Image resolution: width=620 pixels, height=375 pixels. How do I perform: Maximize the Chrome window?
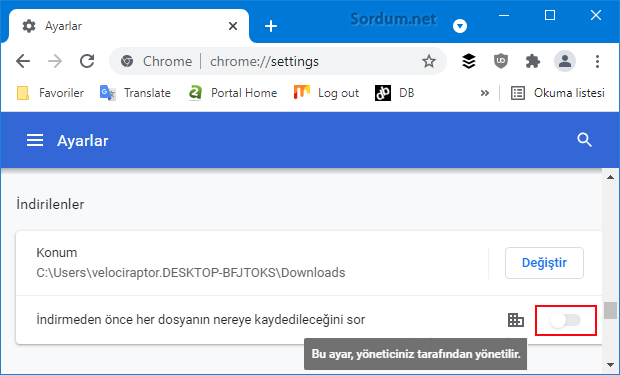pos(550,15)
